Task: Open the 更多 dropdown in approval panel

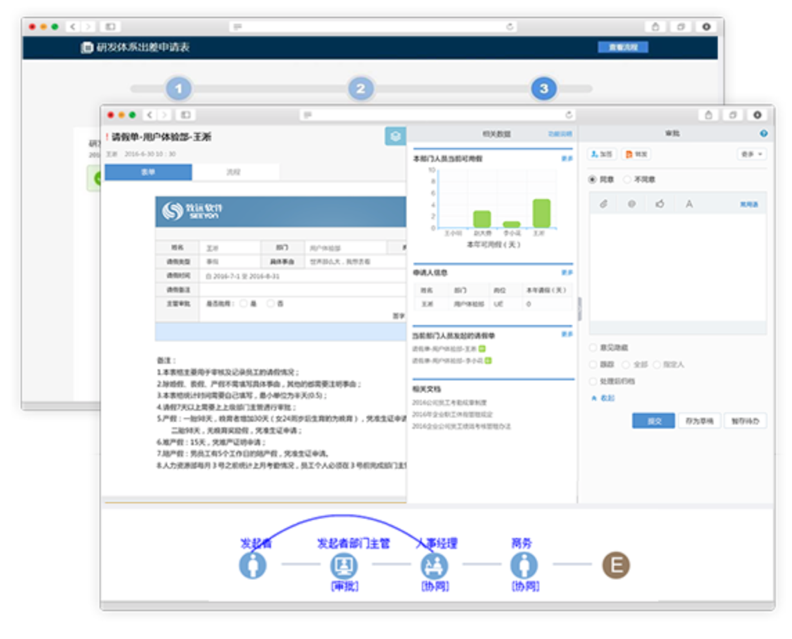Action: pos(750,155)
